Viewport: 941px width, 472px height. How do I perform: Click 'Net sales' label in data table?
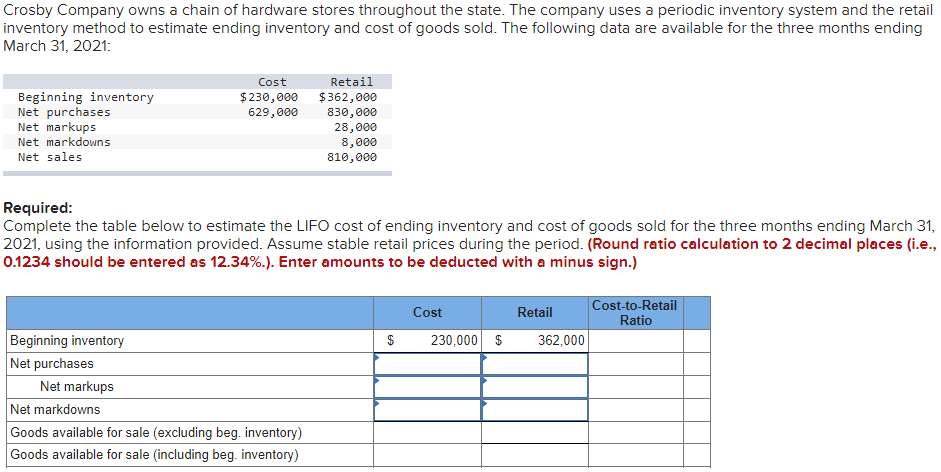click(x=50, y=157)
